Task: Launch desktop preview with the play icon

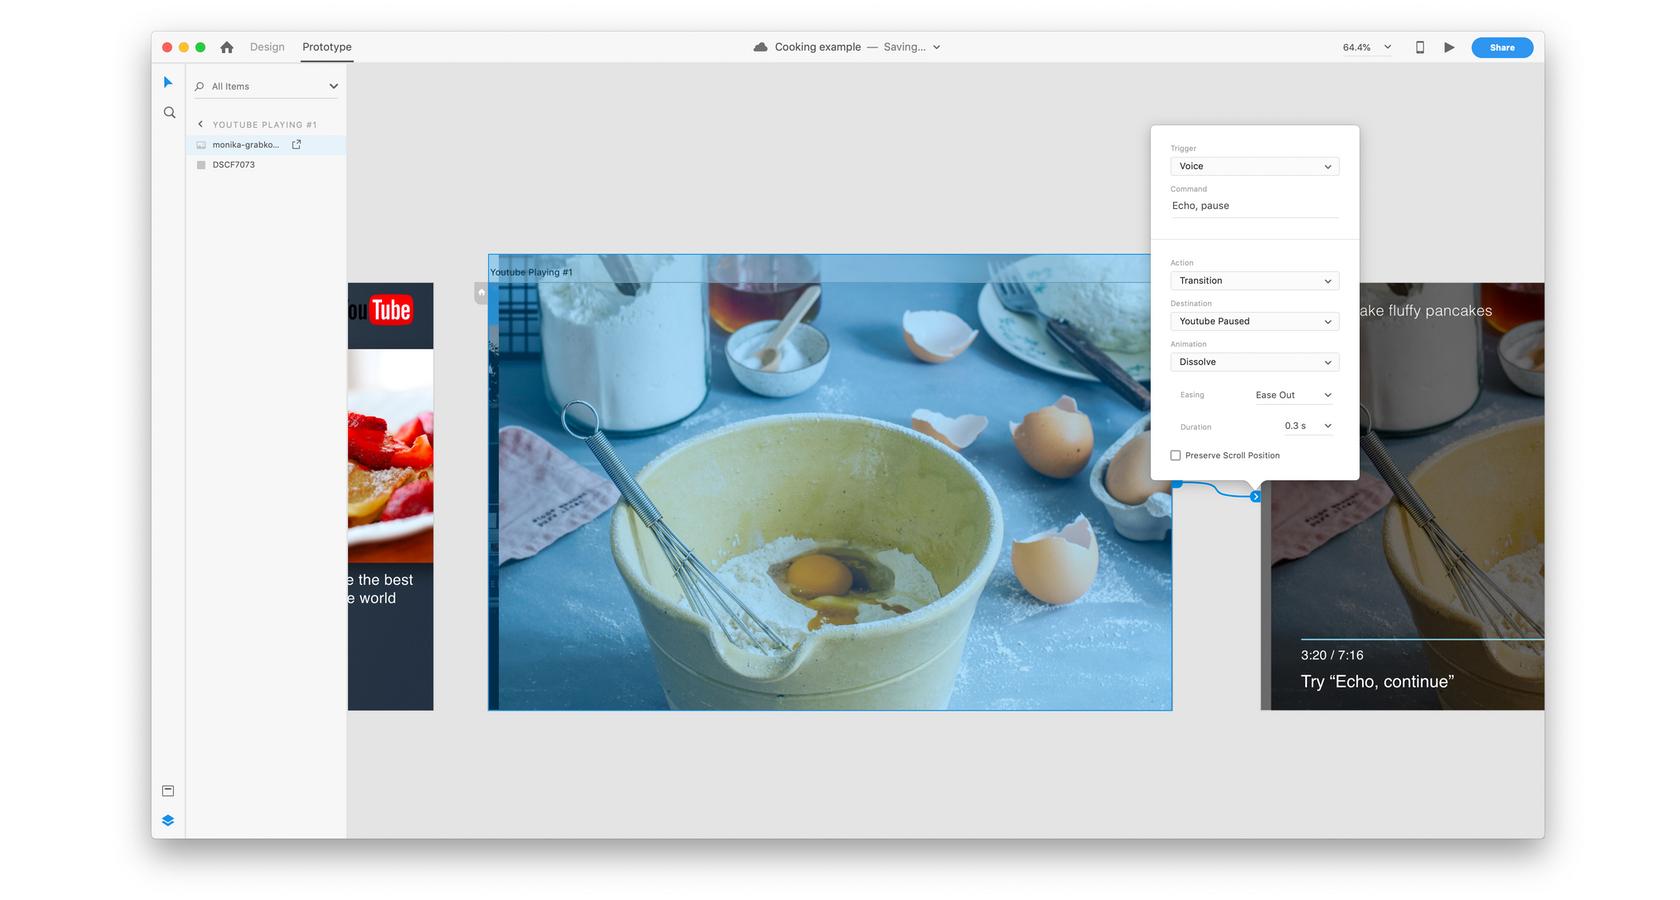Action: click(x=1450, y=47)
